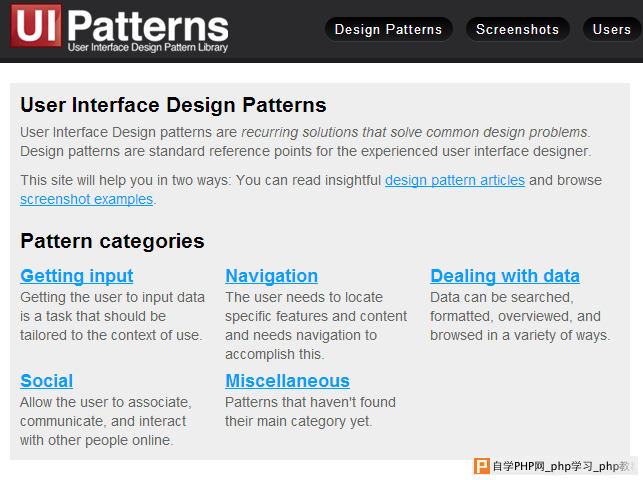Click the Patterns logo wordmark
Viewport: 643px width, 480px height.
click(x=148, y=25)
